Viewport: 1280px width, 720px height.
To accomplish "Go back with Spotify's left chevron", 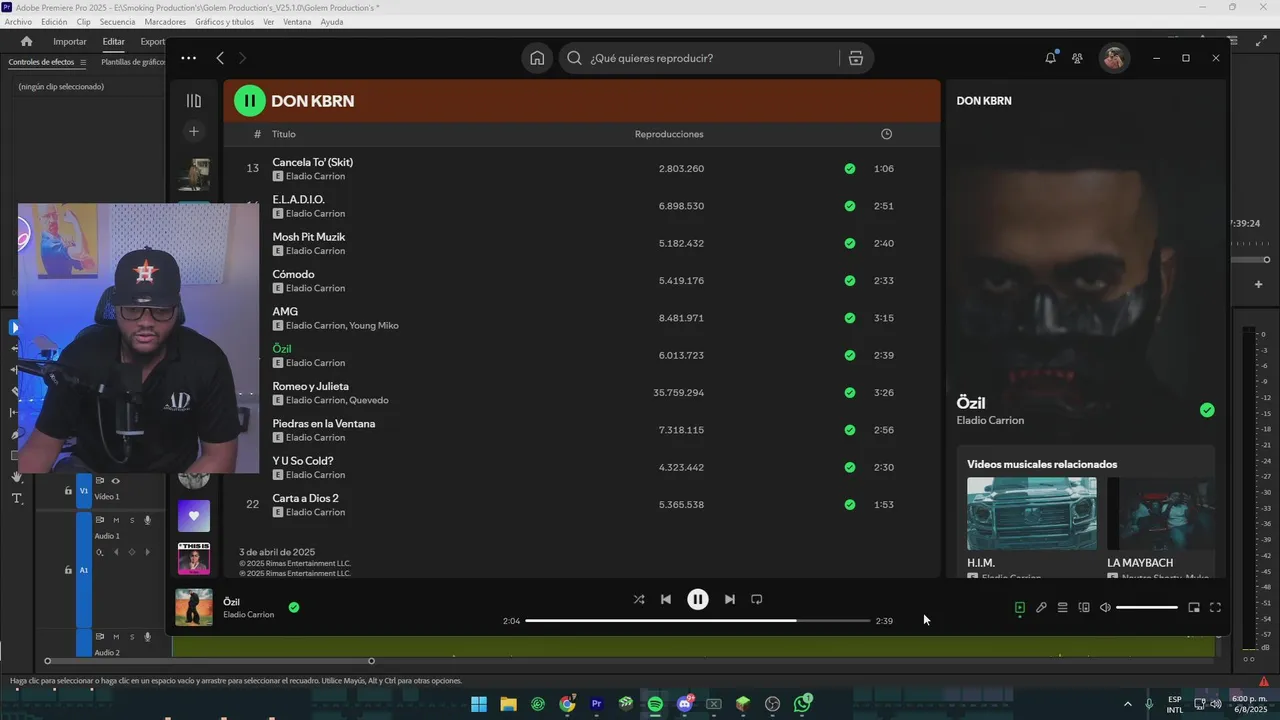I will 220,58.
